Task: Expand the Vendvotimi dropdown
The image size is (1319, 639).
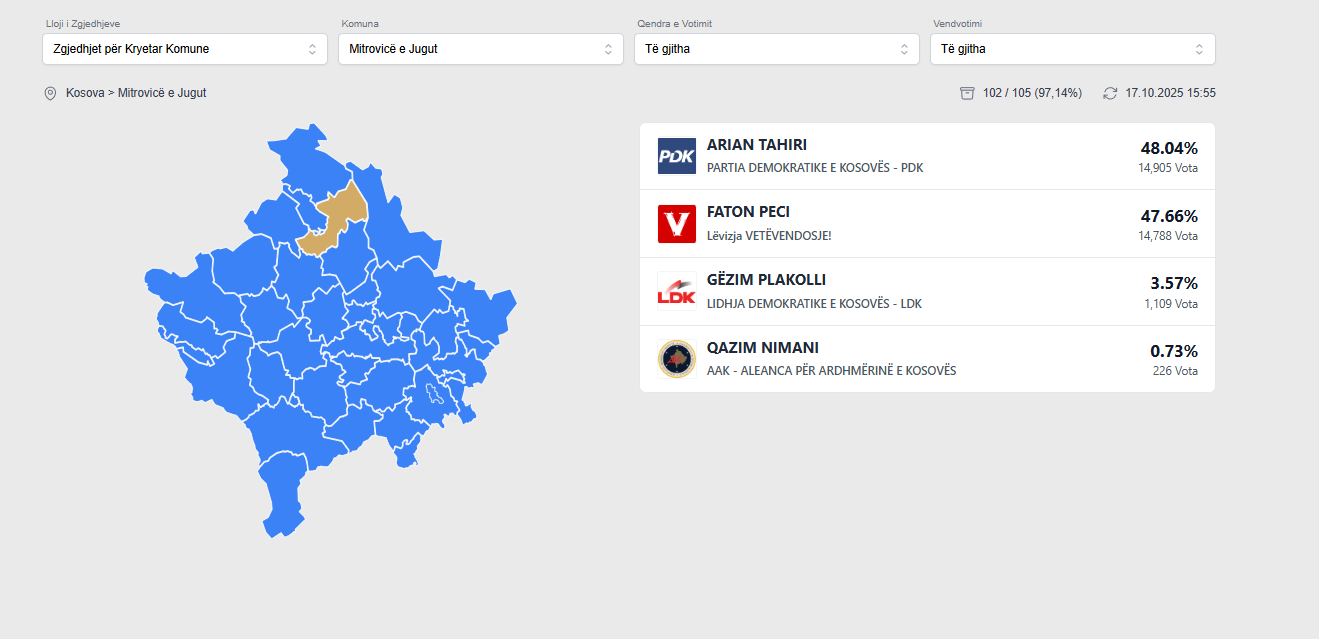Action: (x=1073, y=49)
